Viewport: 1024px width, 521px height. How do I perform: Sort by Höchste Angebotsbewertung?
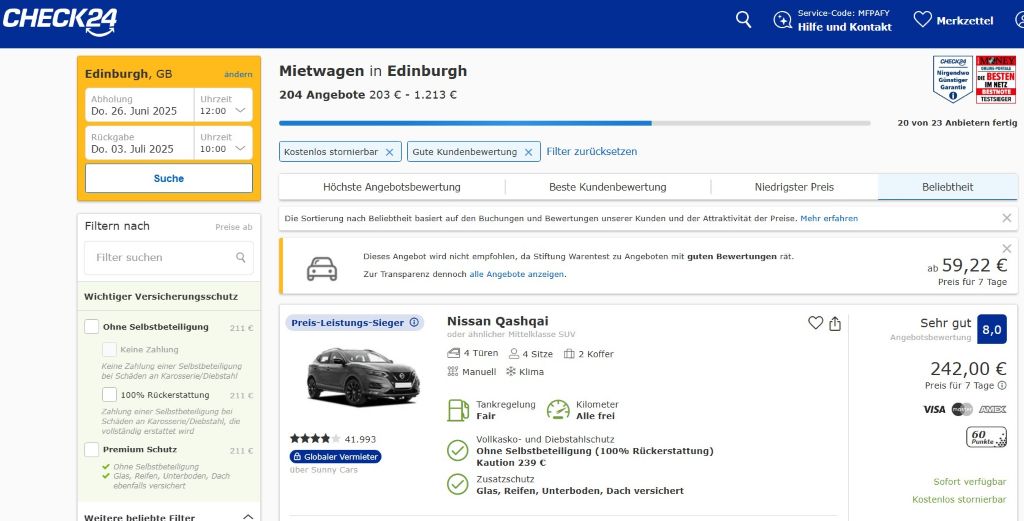pyautogui.click(x=392, y=187)
